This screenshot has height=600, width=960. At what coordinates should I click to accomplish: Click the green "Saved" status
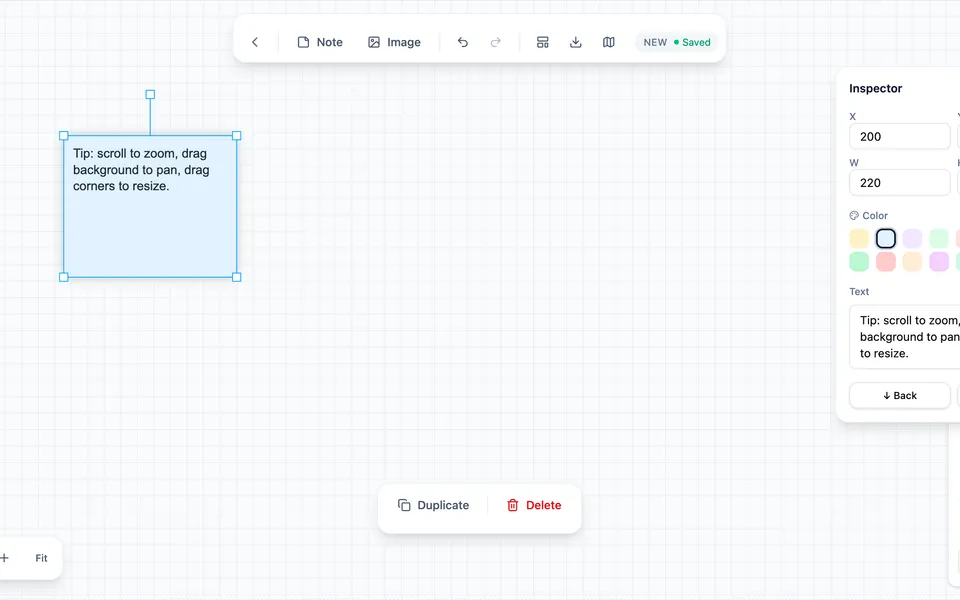692,42
